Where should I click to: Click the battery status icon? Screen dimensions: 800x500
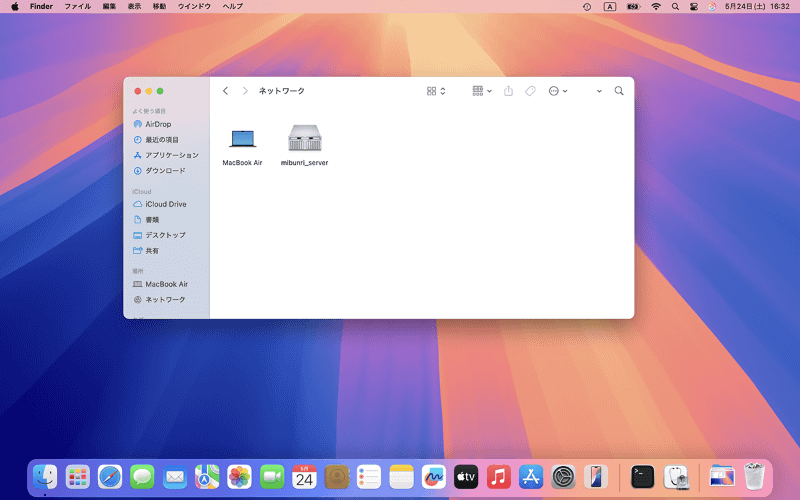pos(633,7)
